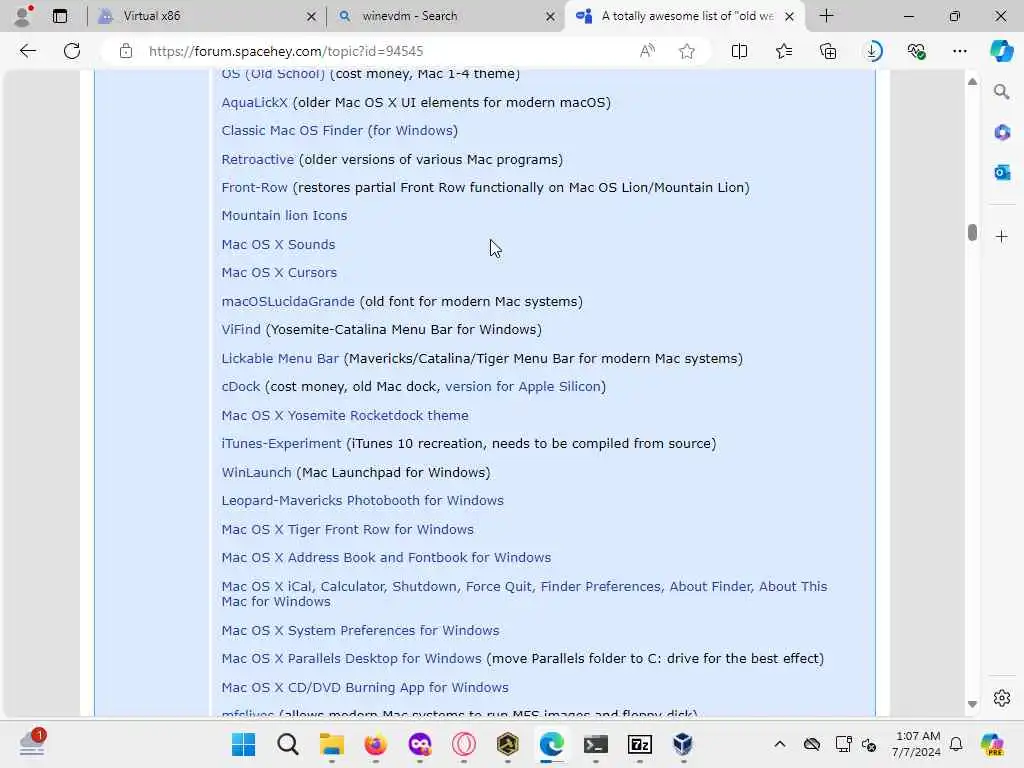
Task: Open the ViFind link
Action: pos(241,330)
